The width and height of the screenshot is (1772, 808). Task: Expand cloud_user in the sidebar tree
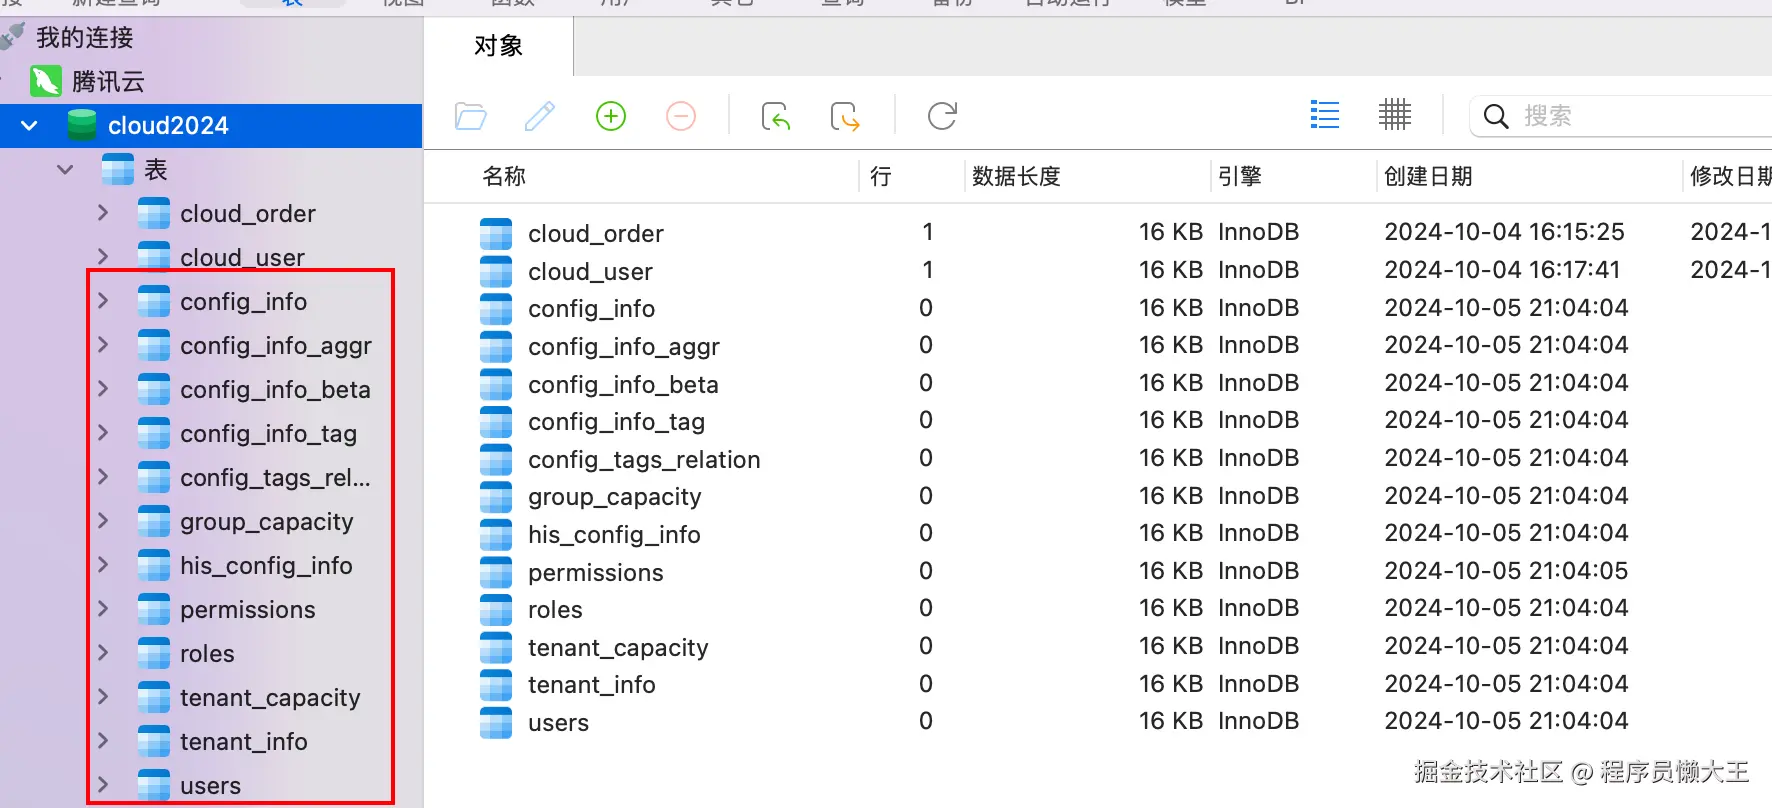coord(103,257)
